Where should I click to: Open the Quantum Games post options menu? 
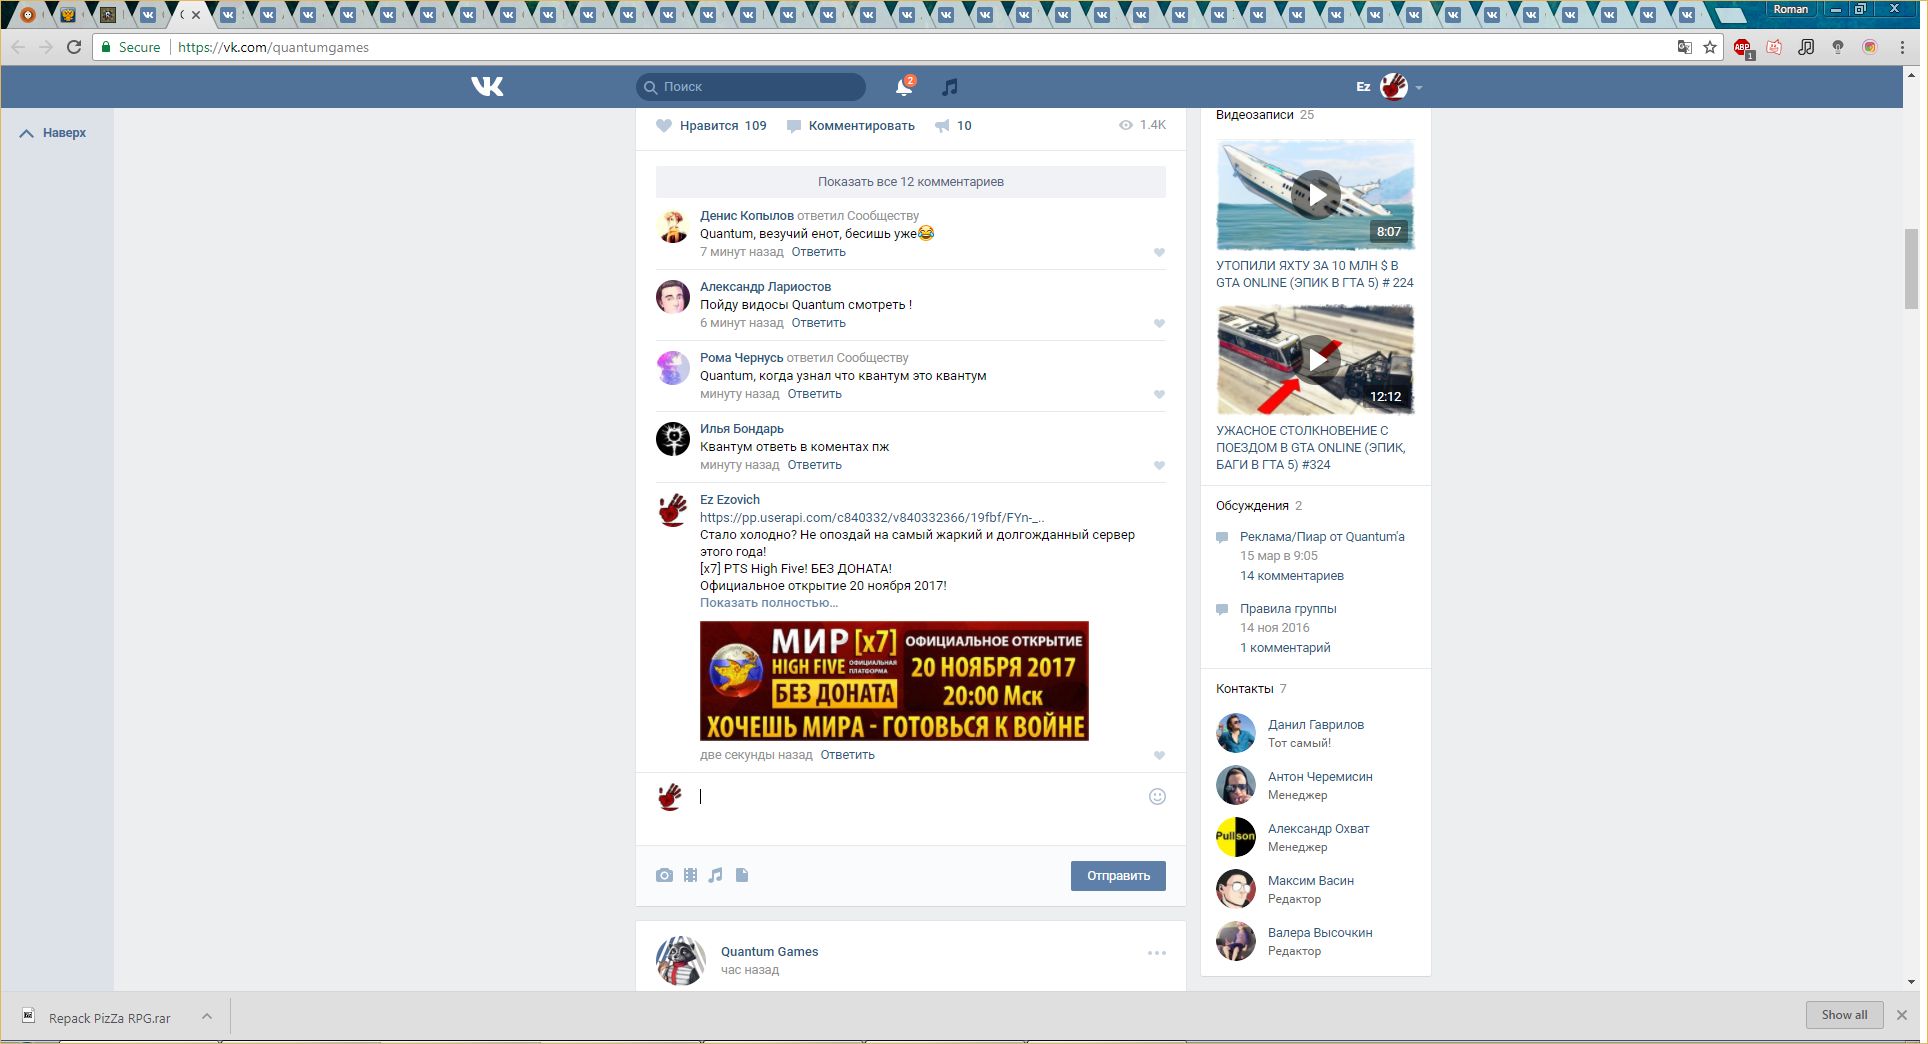tap(1157, 953)
